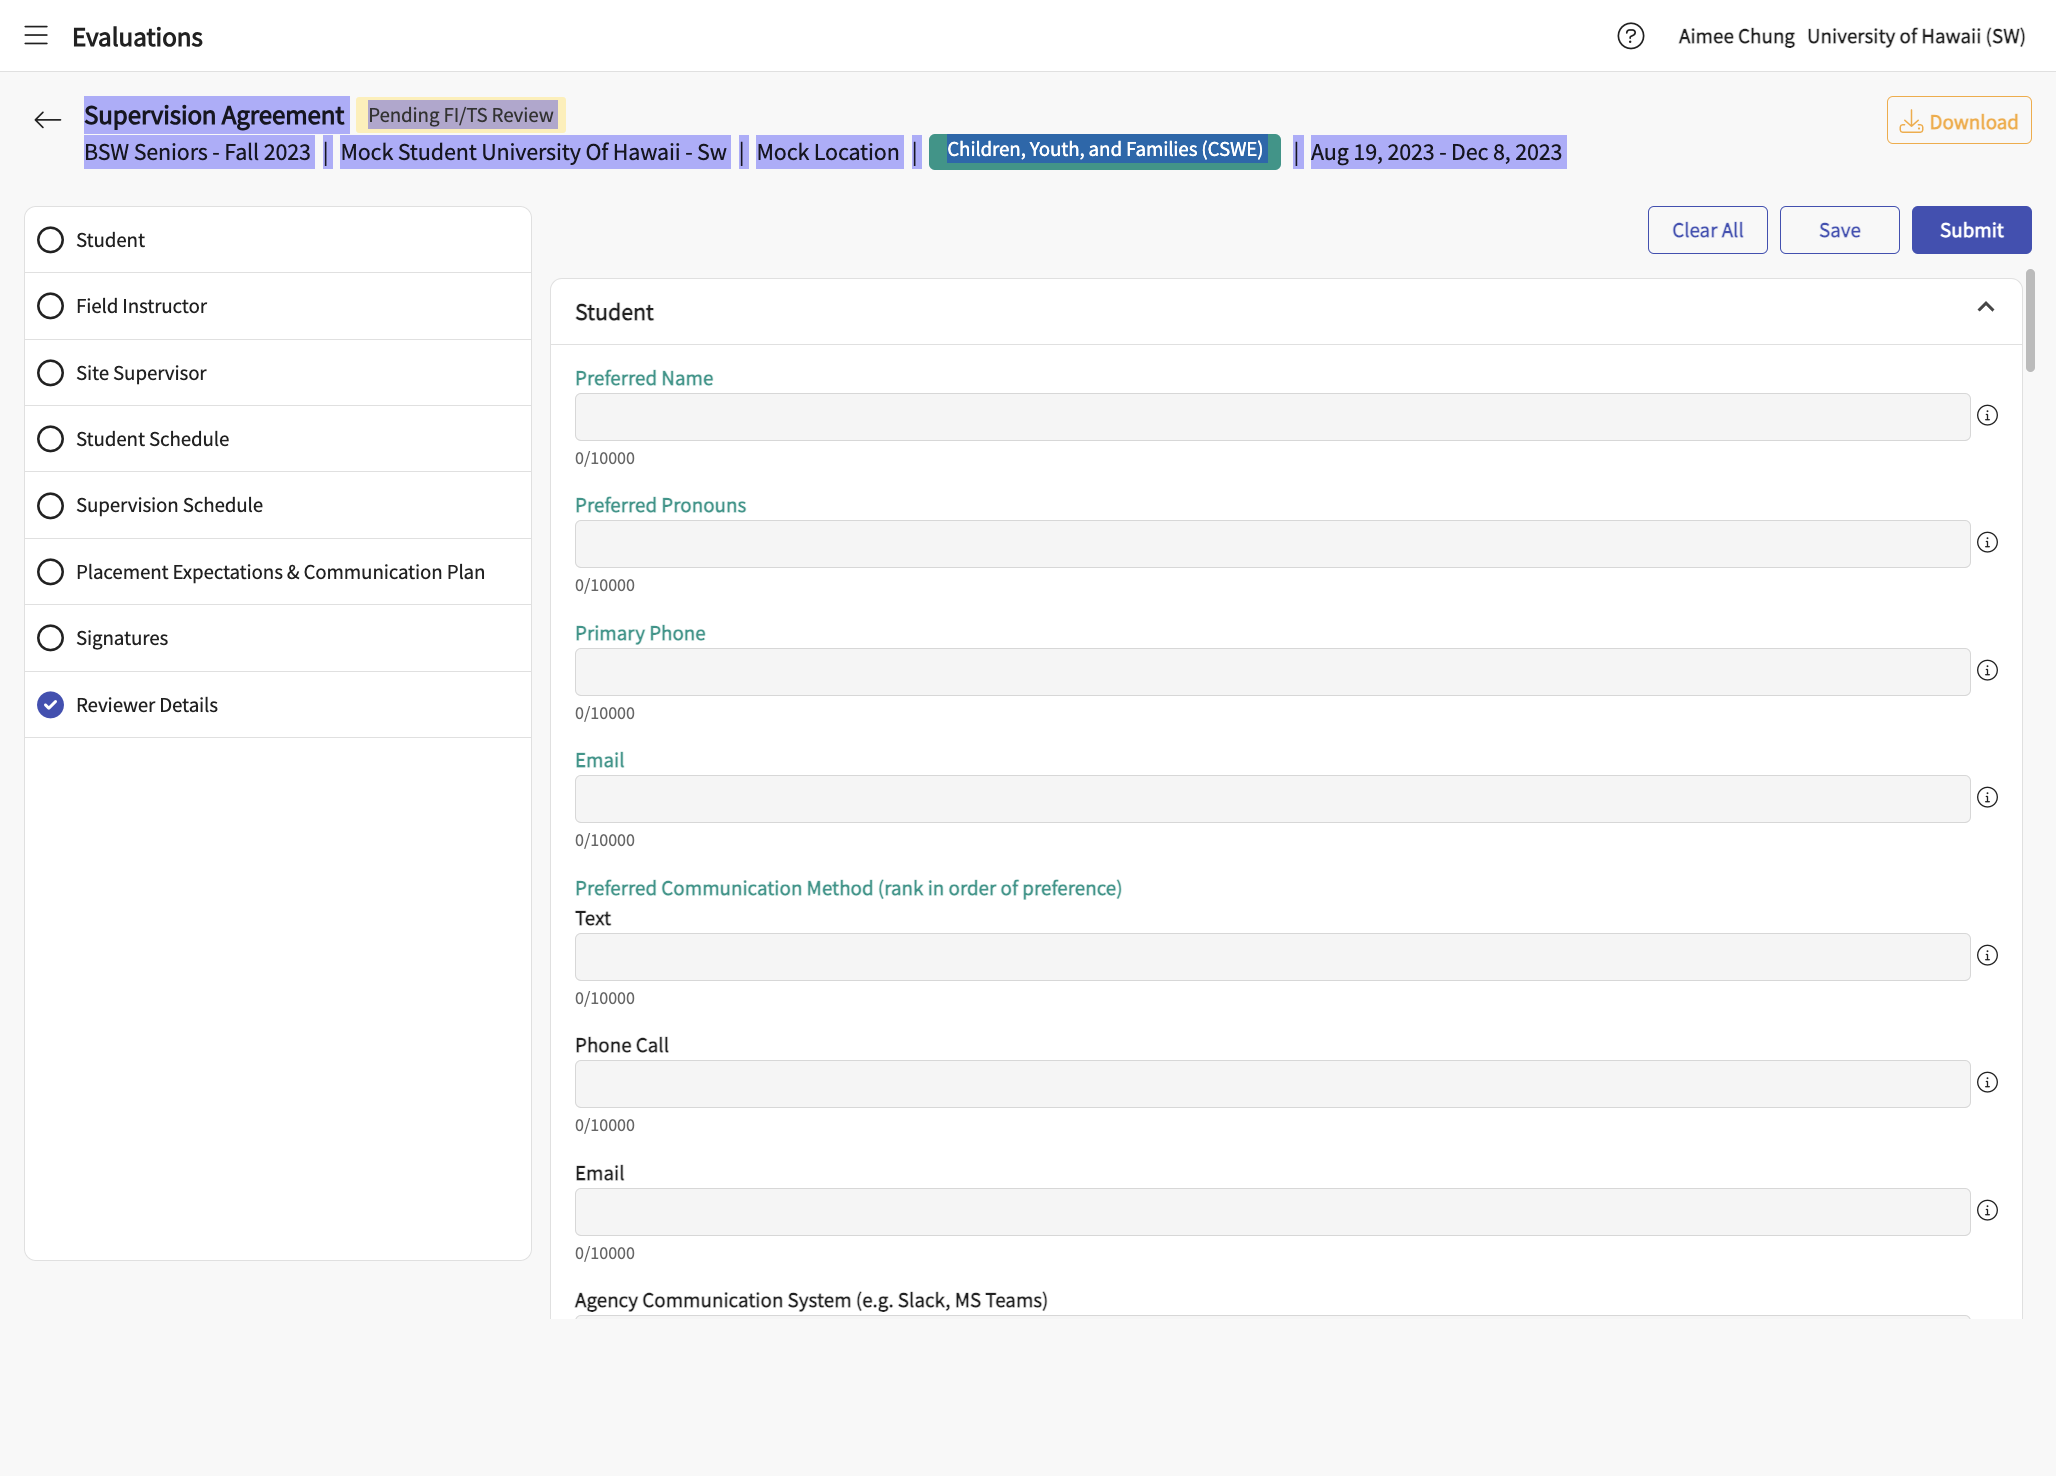Click info icon beside Preferred Pronouns field
This screenshot has height=1476, width=2056.
tap(1987, 542)
